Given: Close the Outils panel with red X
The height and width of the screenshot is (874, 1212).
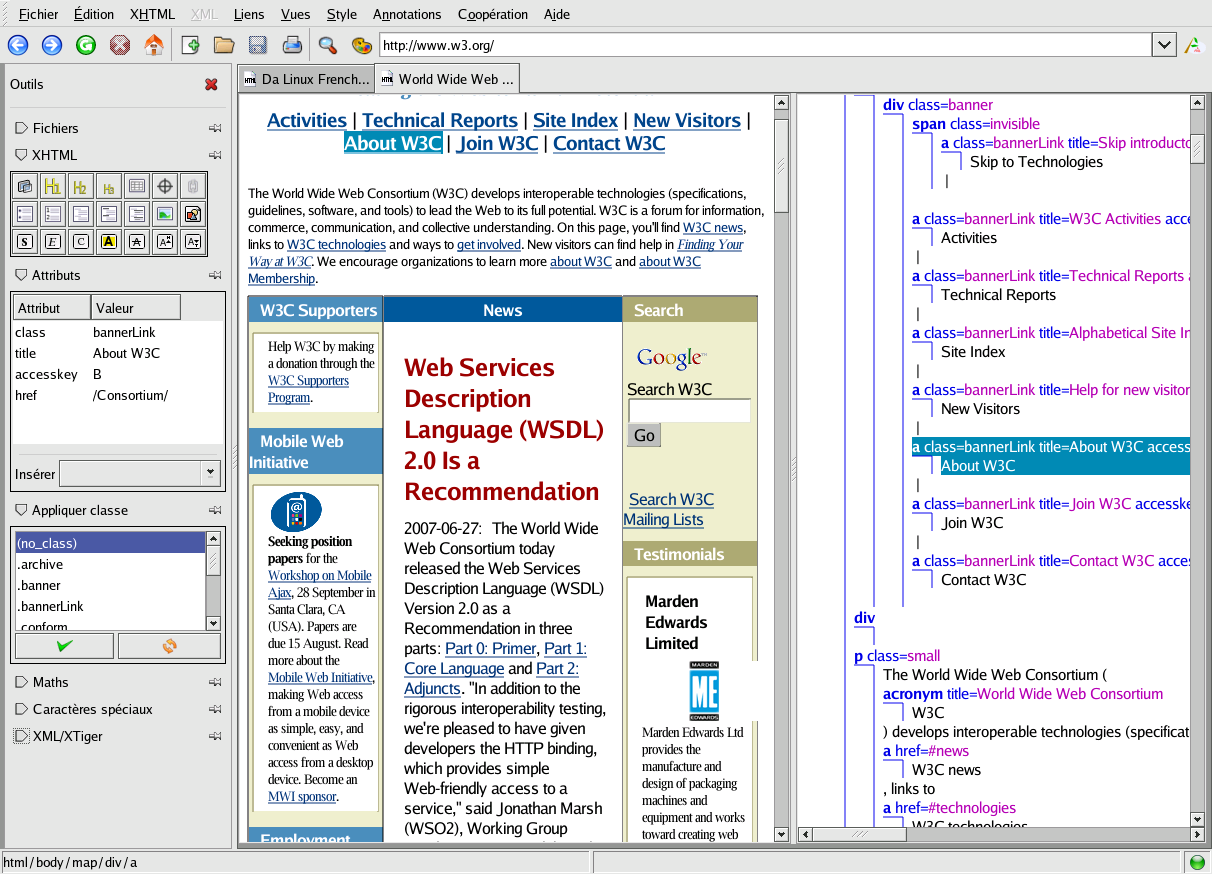Looking at the screenshot, I should 211,85.
